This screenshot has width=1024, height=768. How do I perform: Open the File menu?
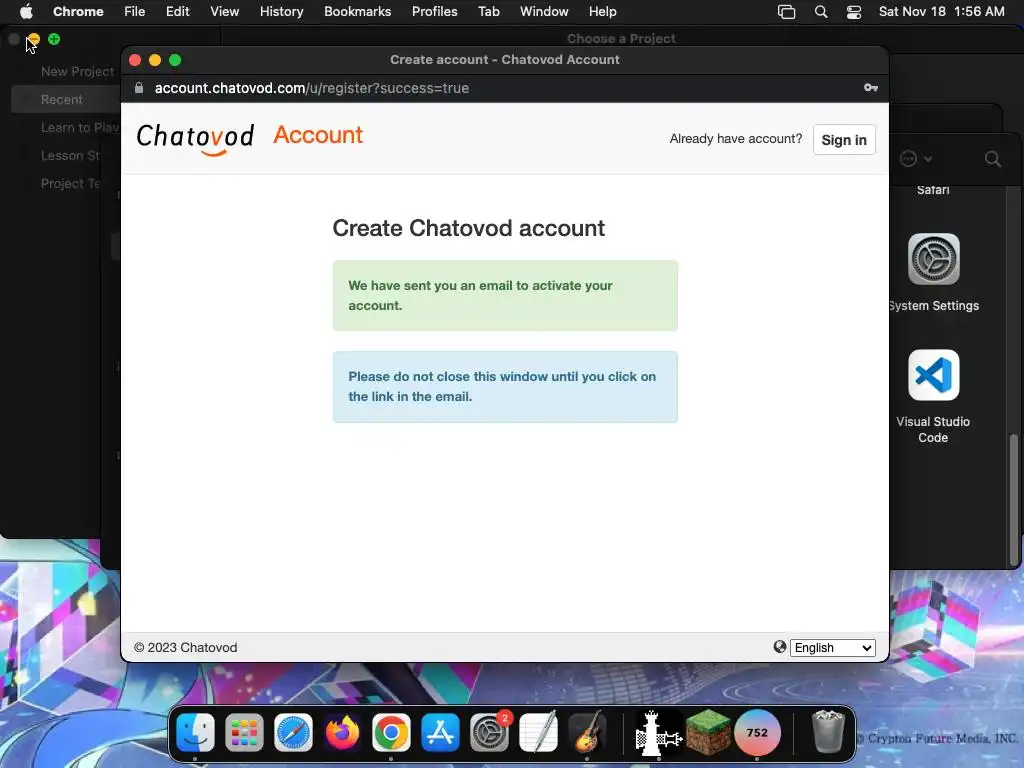(135, 11)
